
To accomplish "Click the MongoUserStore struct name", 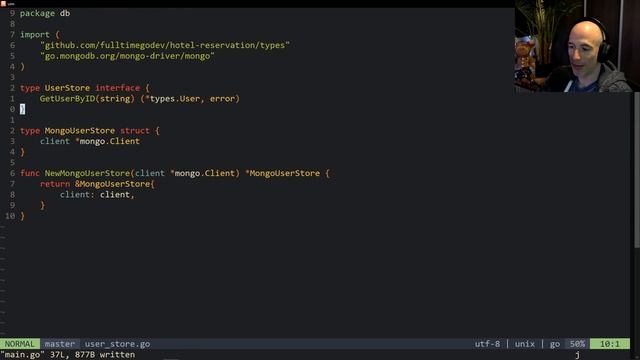I will pyautogui.click(x=80, y=131).
